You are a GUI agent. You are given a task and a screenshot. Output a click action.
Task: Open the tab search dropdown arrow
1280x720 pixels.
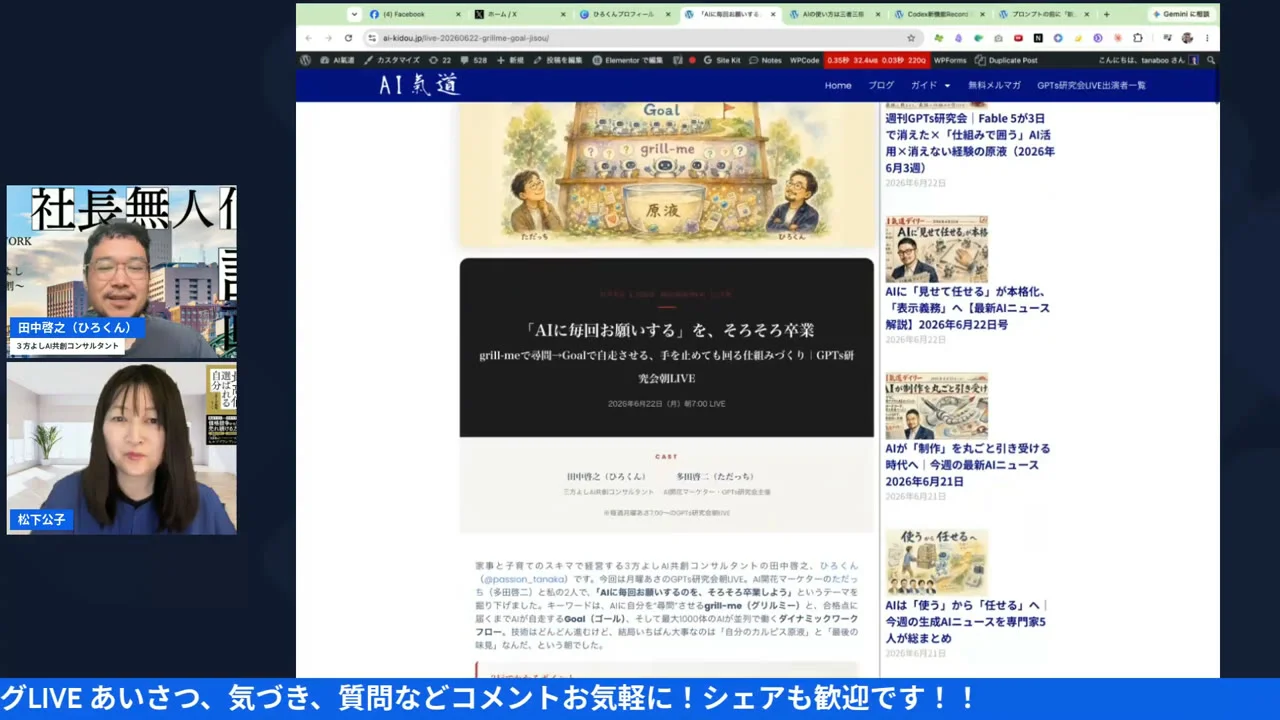354,14
